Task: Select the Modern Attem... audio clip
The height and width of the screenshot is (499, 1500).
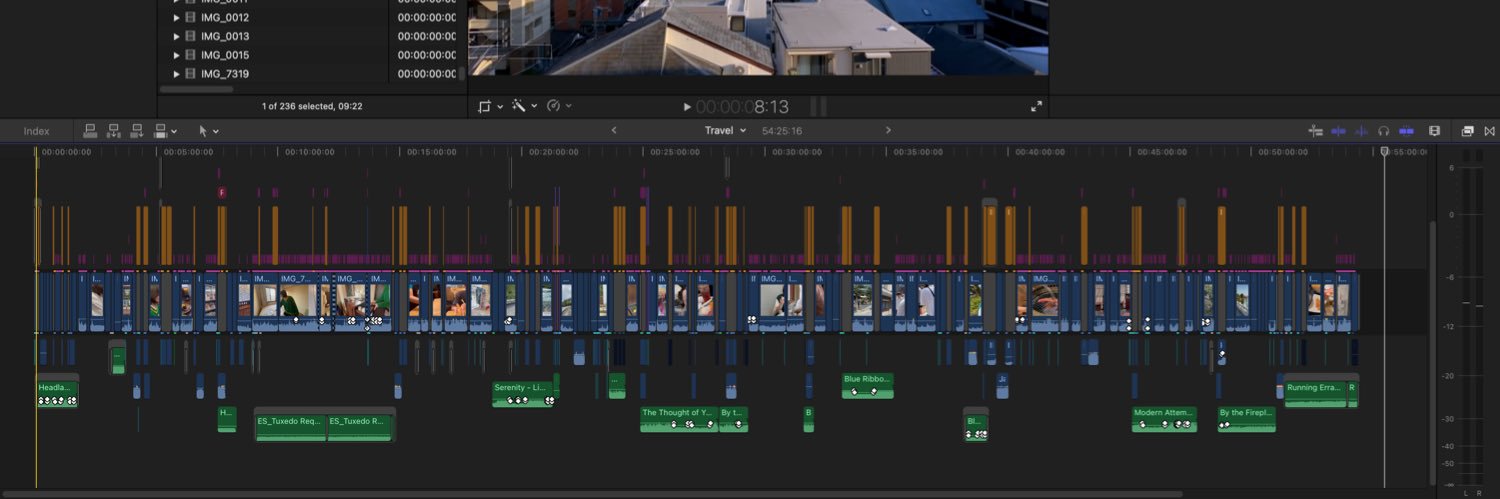Action: (x=1164, y=418)
